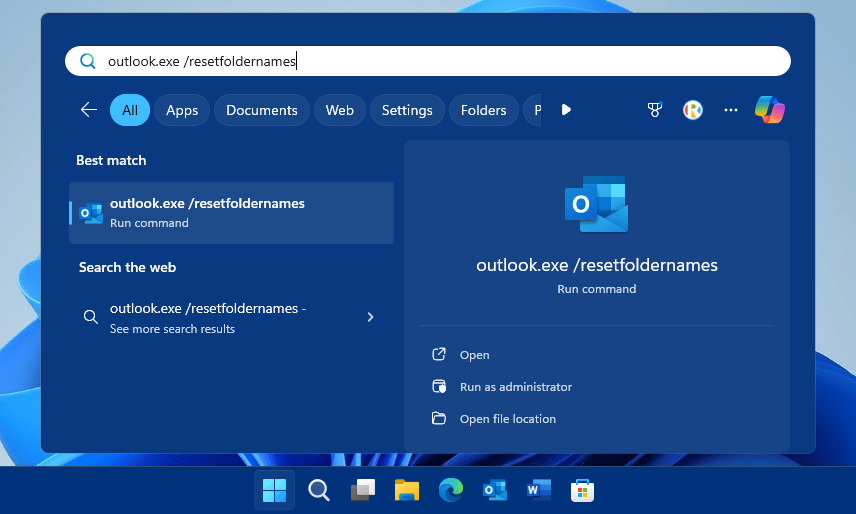This screenshot has width=856, height=514.
Task: Launch Microsoft Edge from the taskbar
Action: click(x=451, y=490)
